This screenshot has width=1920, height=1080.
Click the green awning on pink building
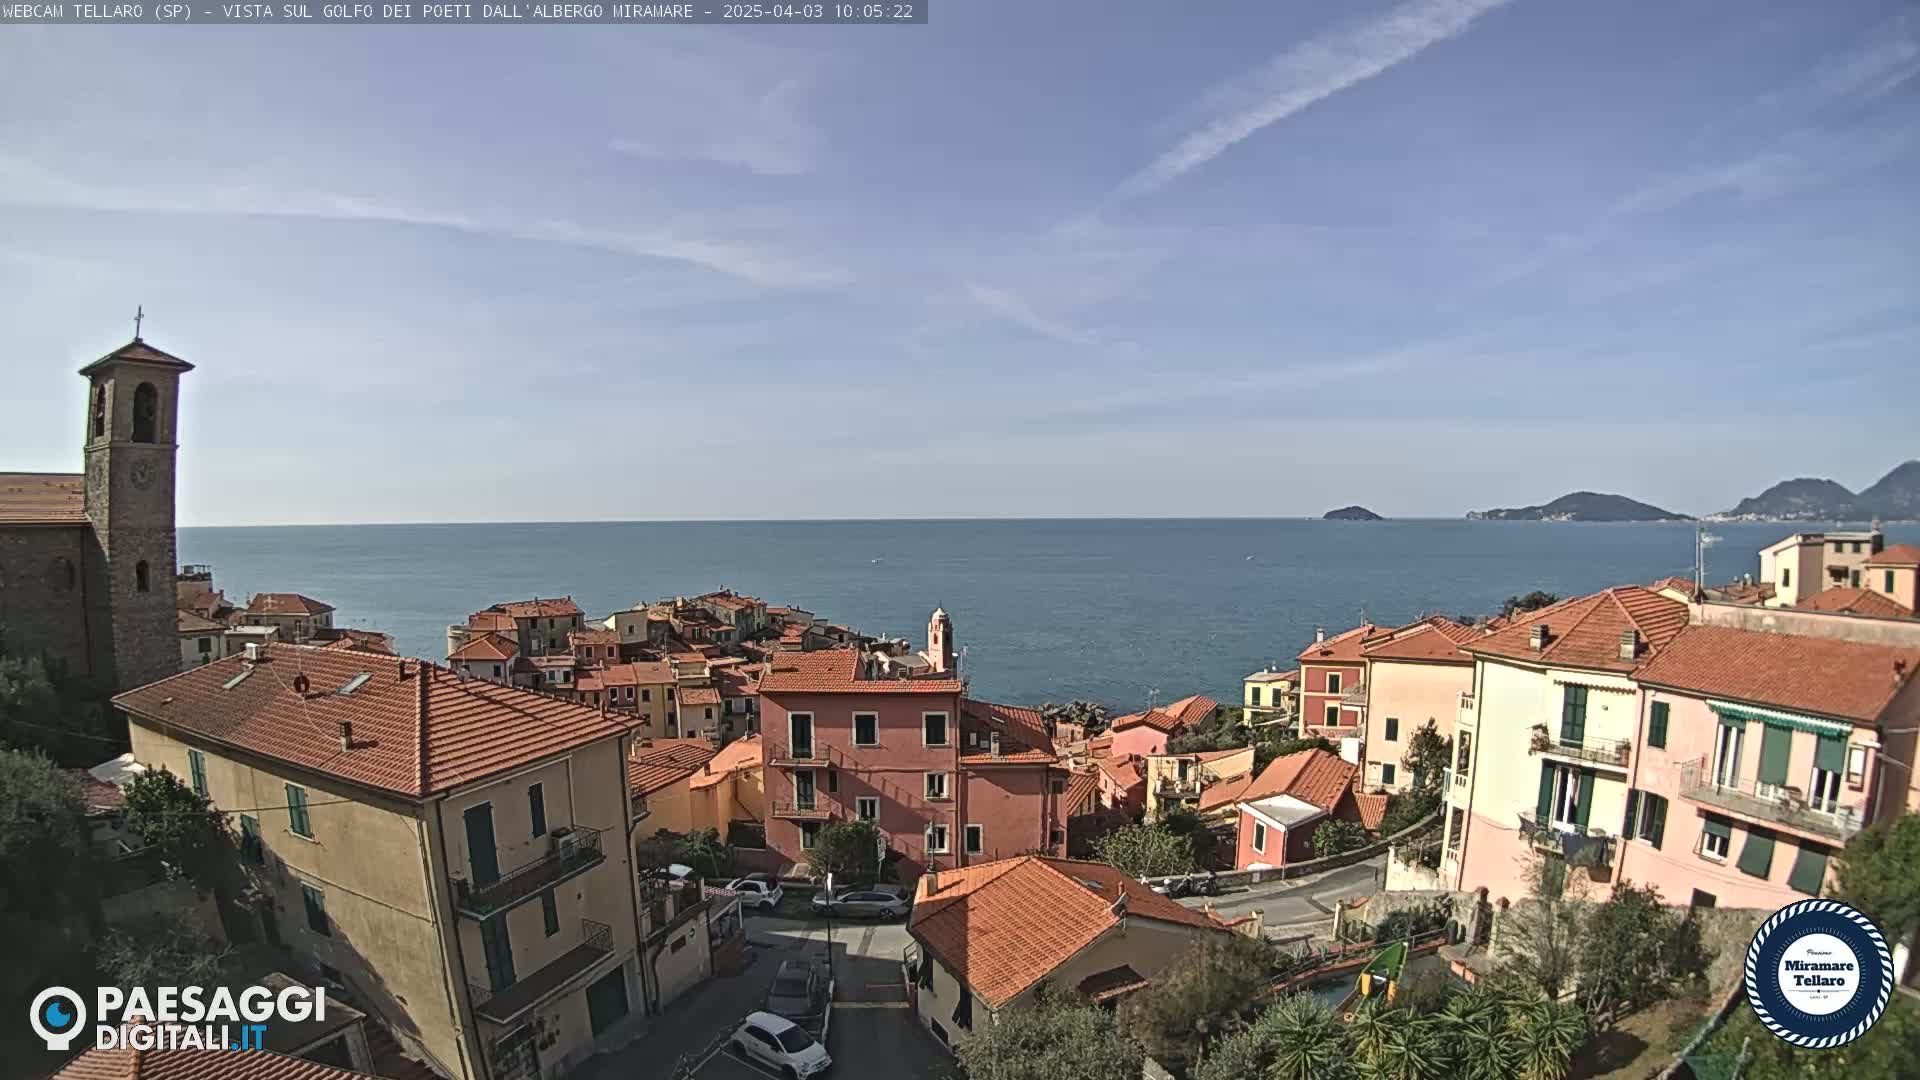[1778, 718]
